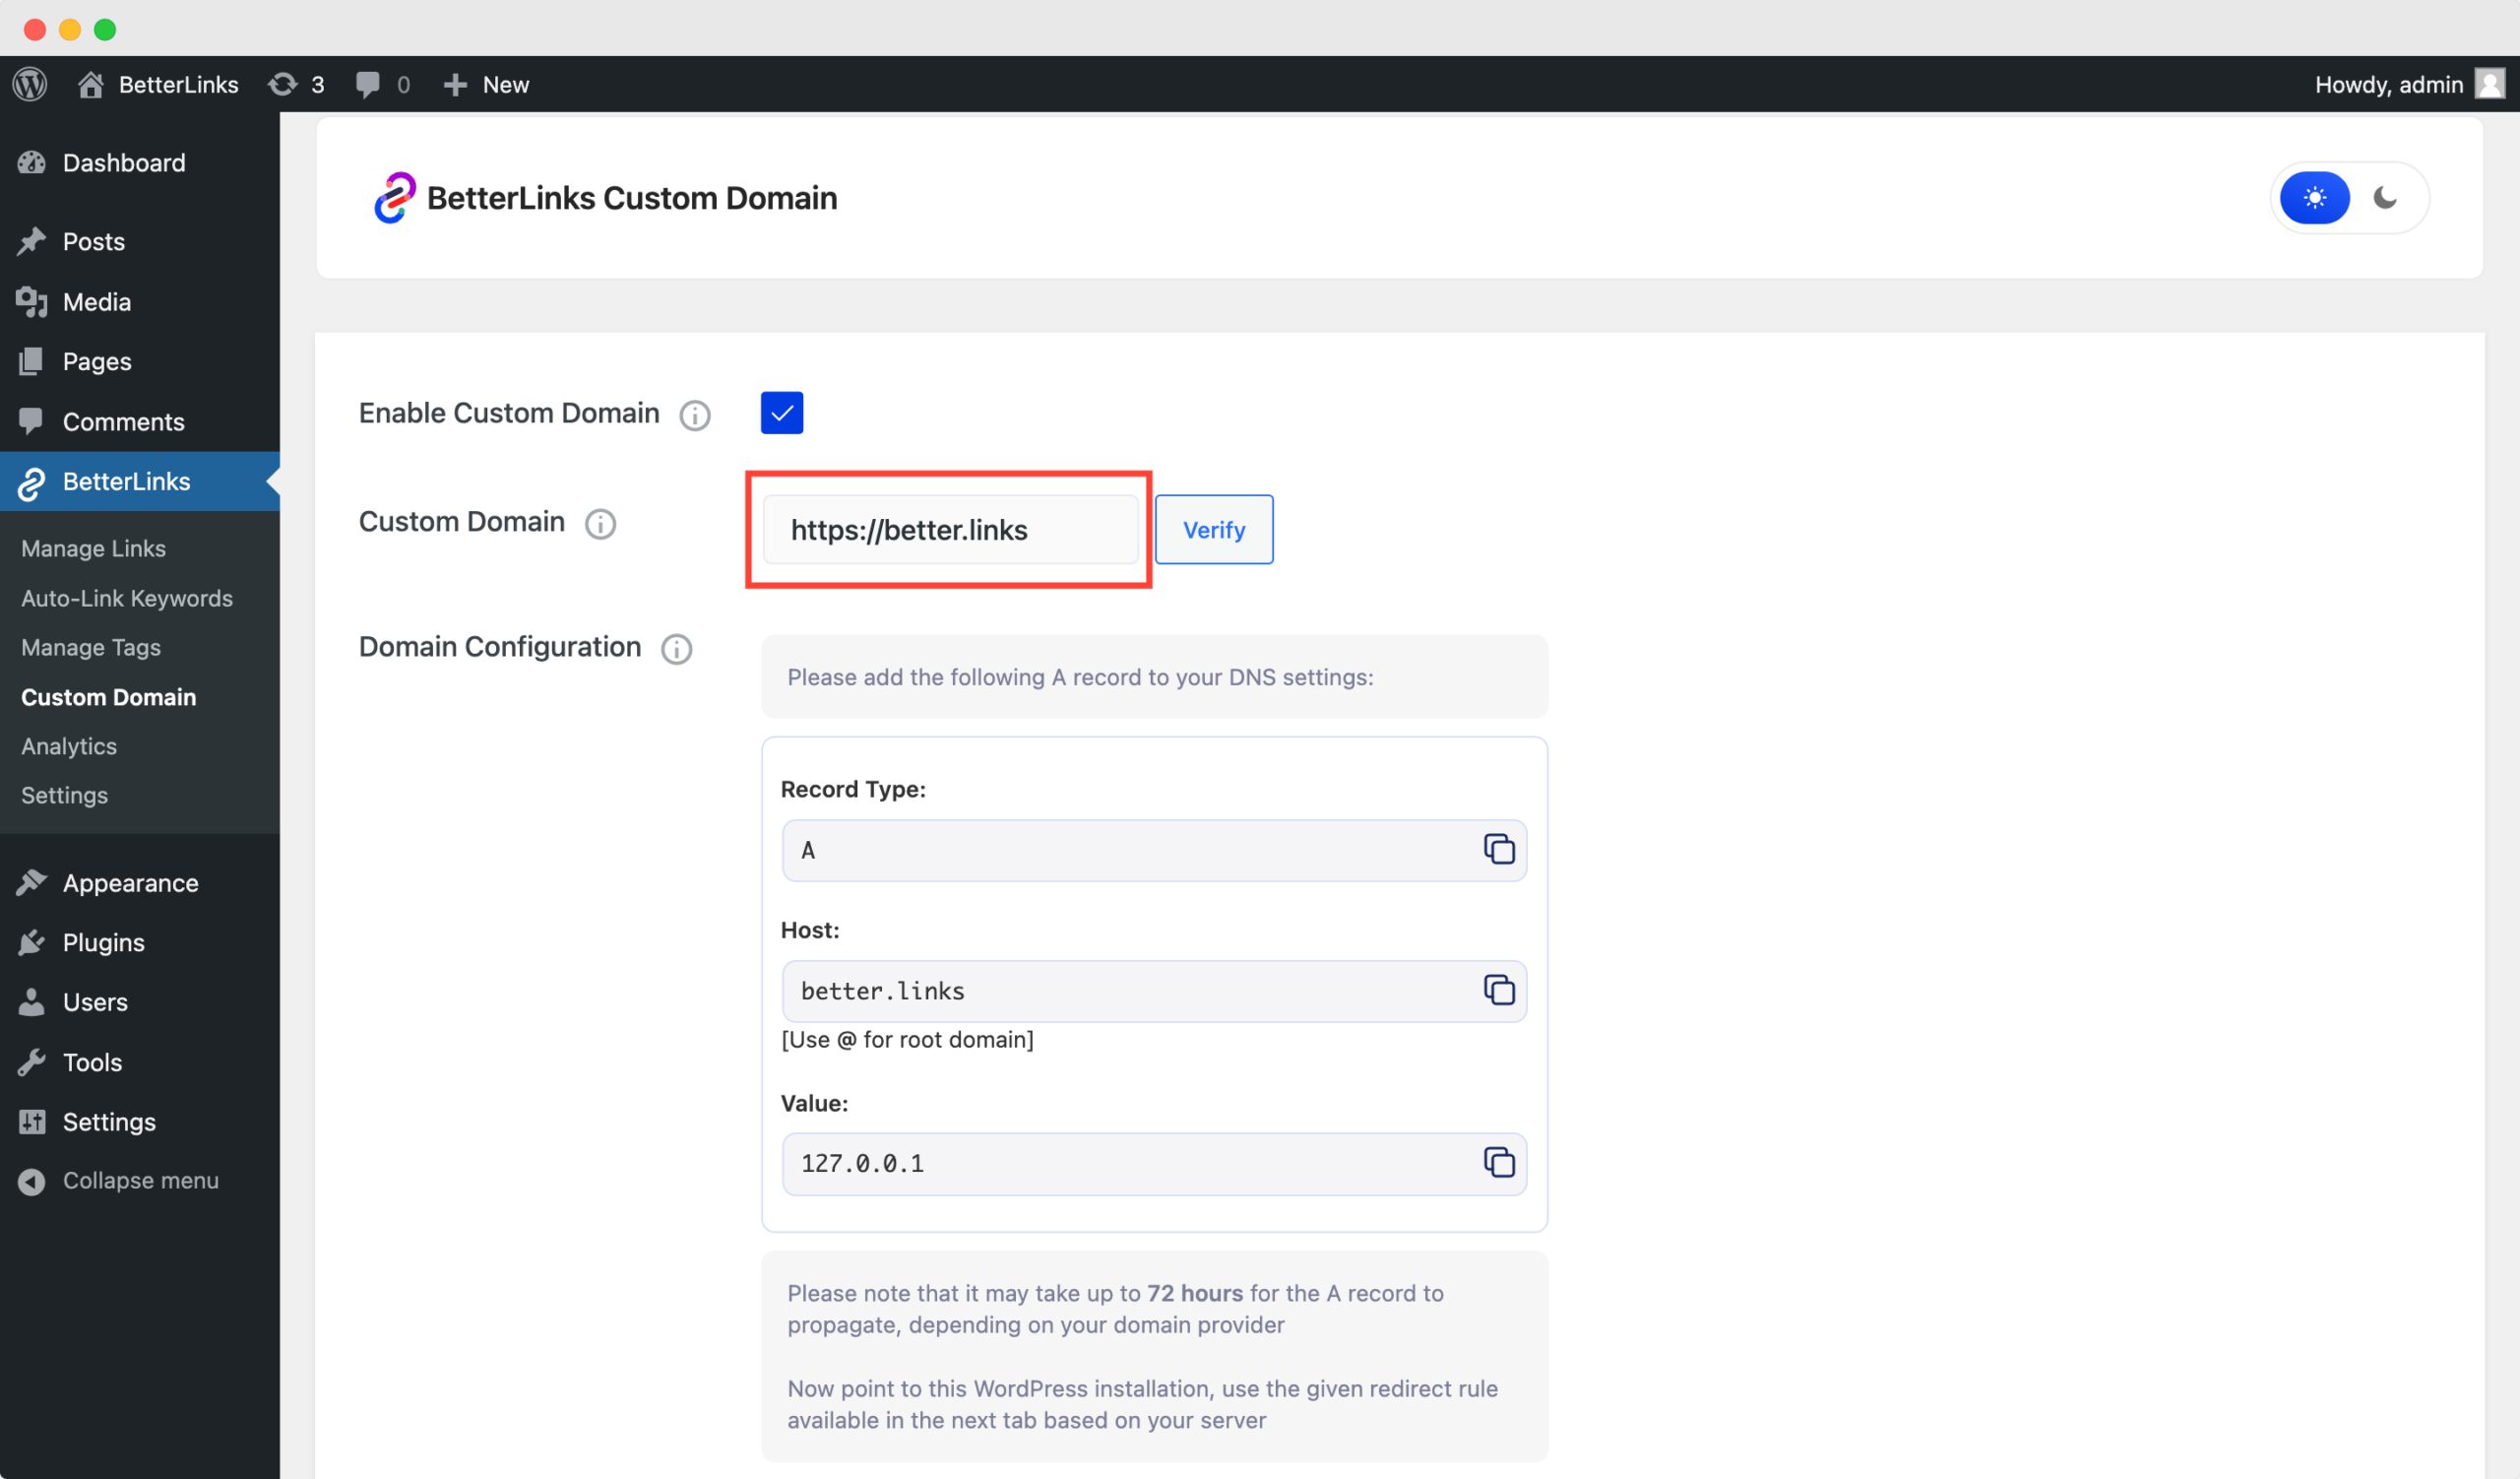Click the WordPress logo in the admin bar
This screenshot has height=1479, width=2520.
(x=29, y=84)
